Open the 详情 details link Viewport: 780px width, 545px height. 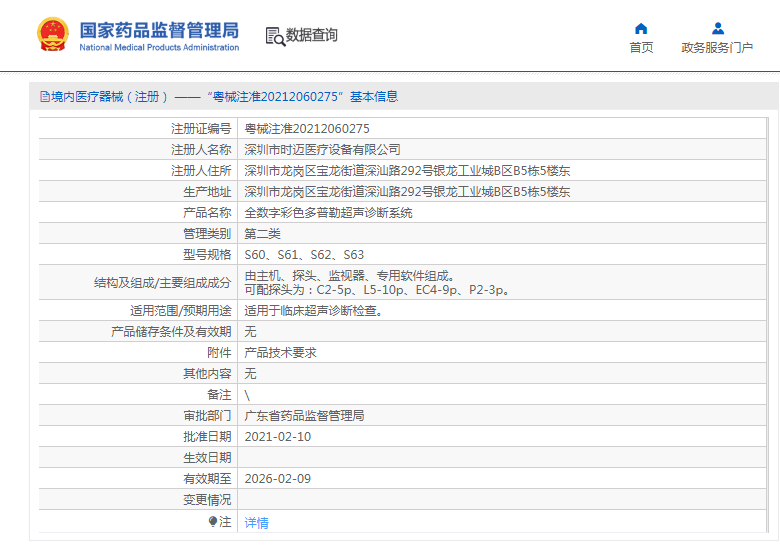[x=257, y=522]
